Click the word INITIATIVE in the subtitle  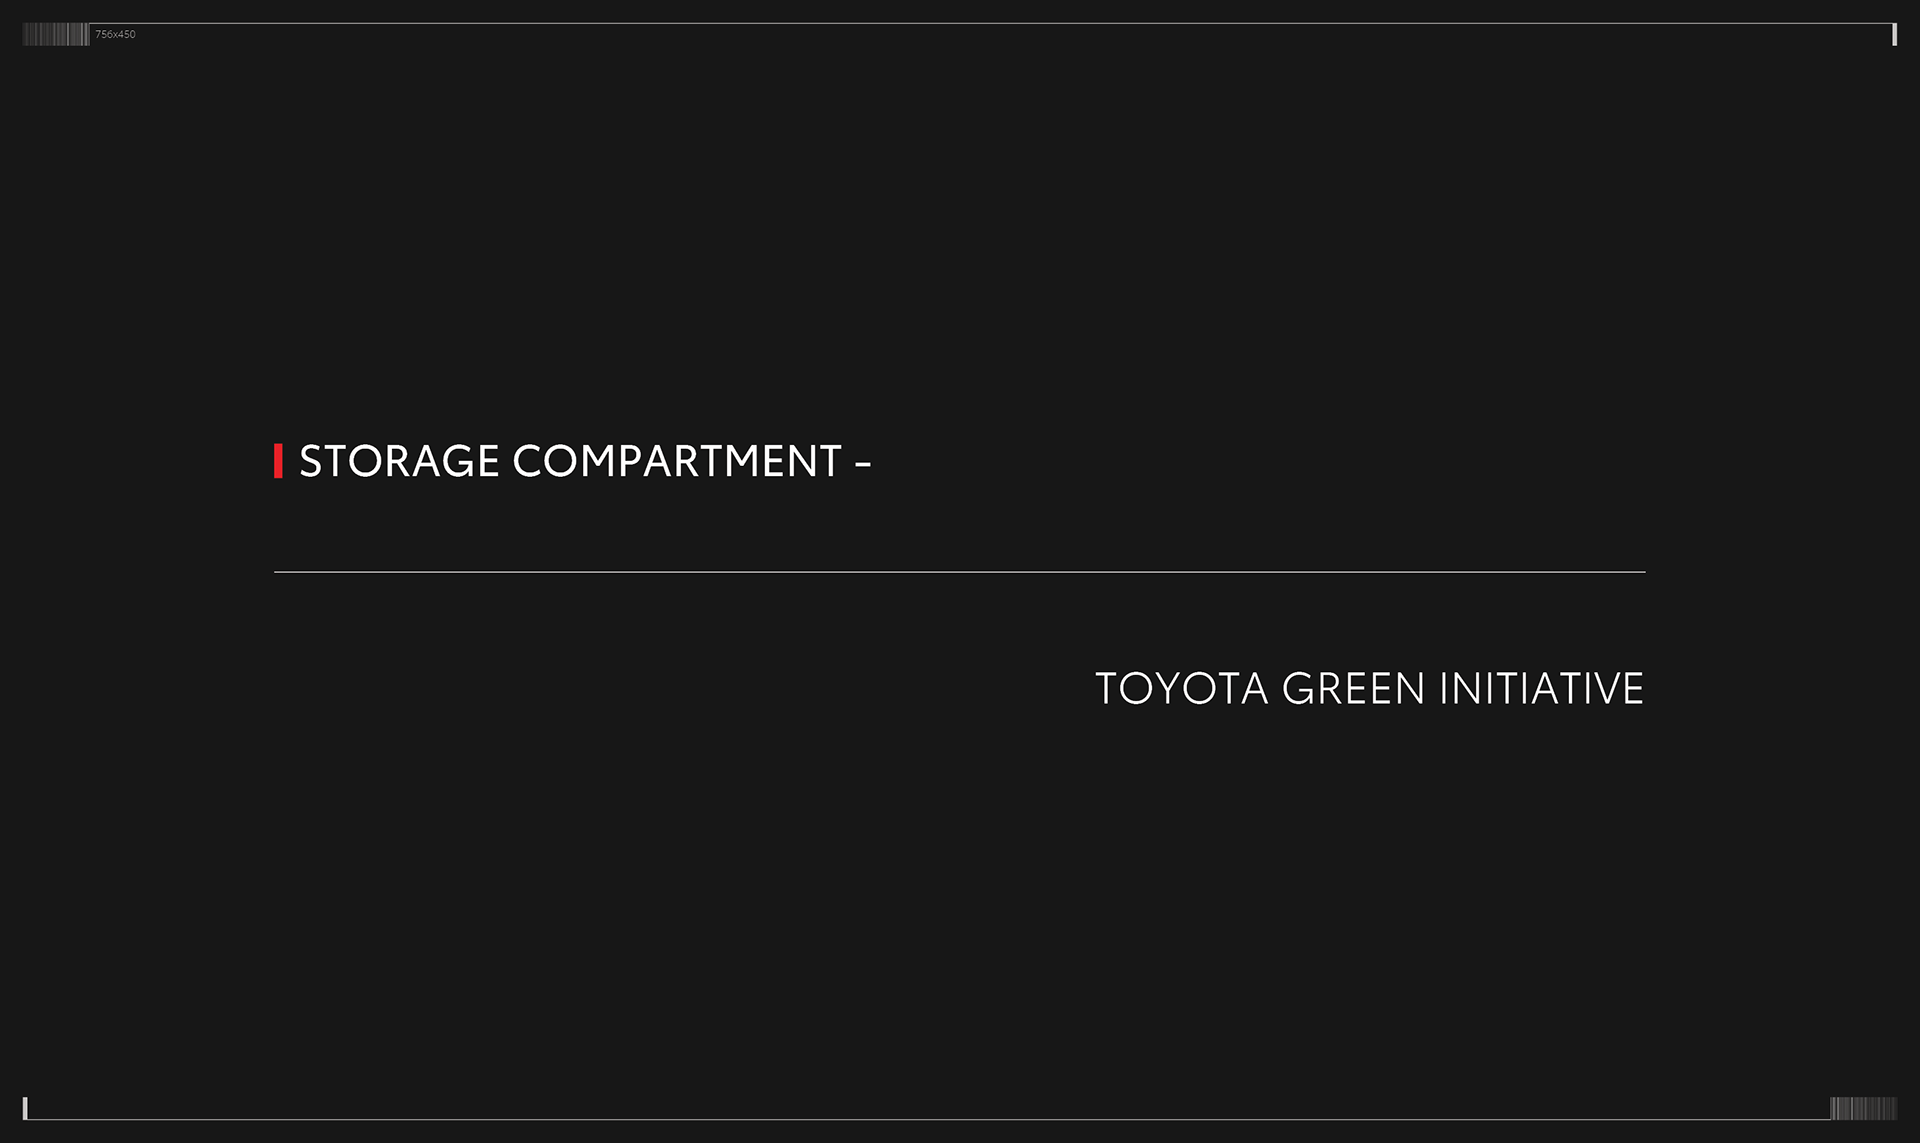point(1541,689)
